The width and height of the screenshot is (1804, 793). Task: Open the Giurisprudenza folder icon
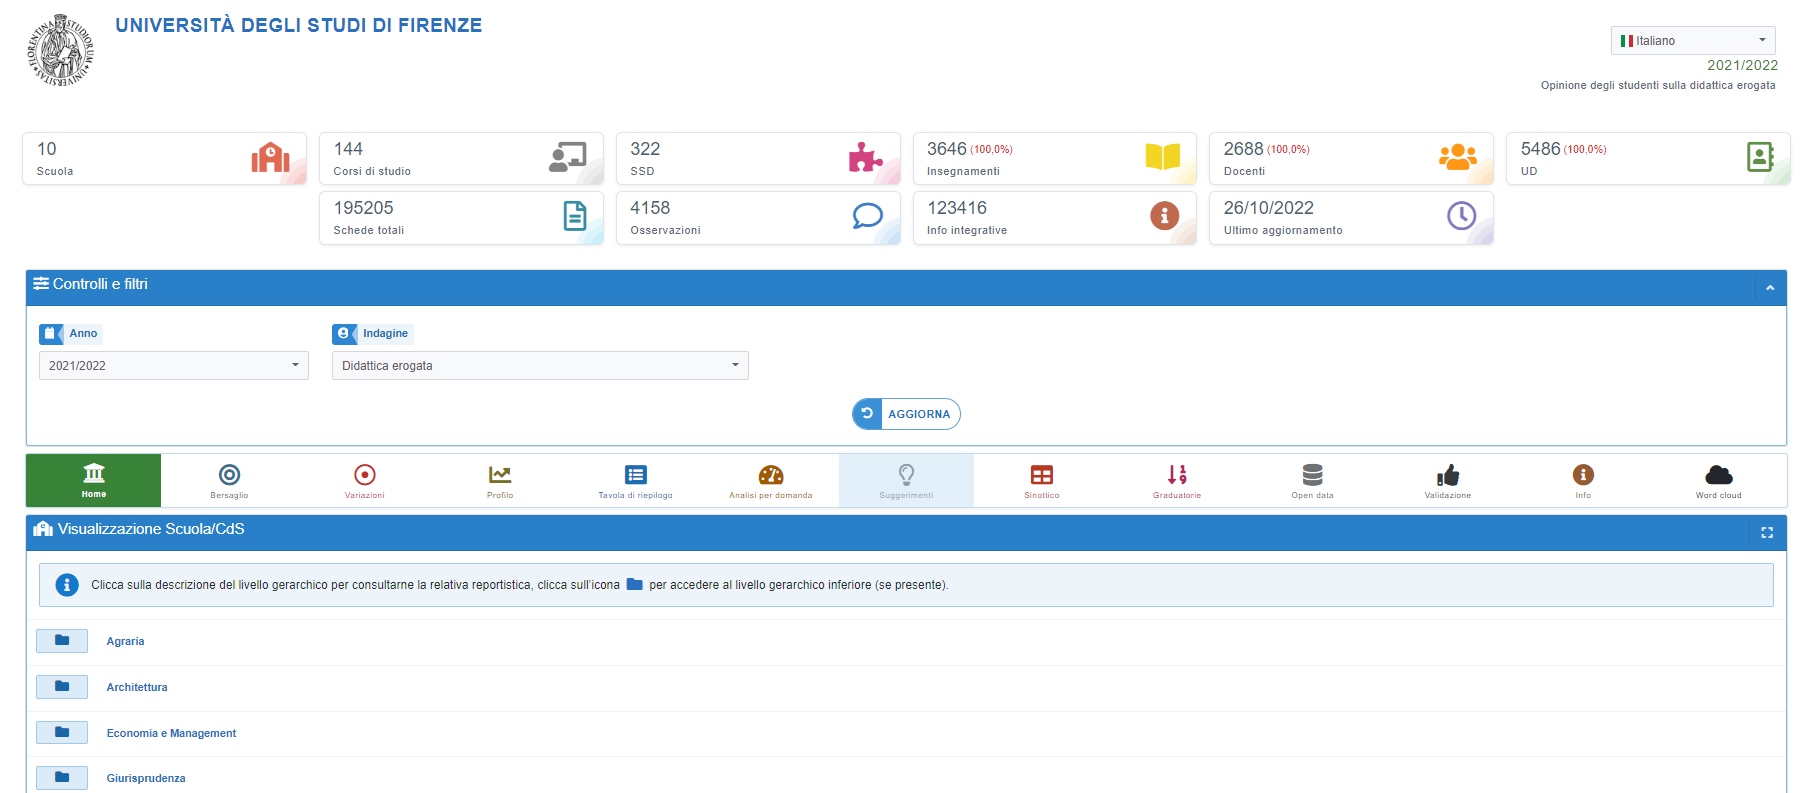(62, 778)
